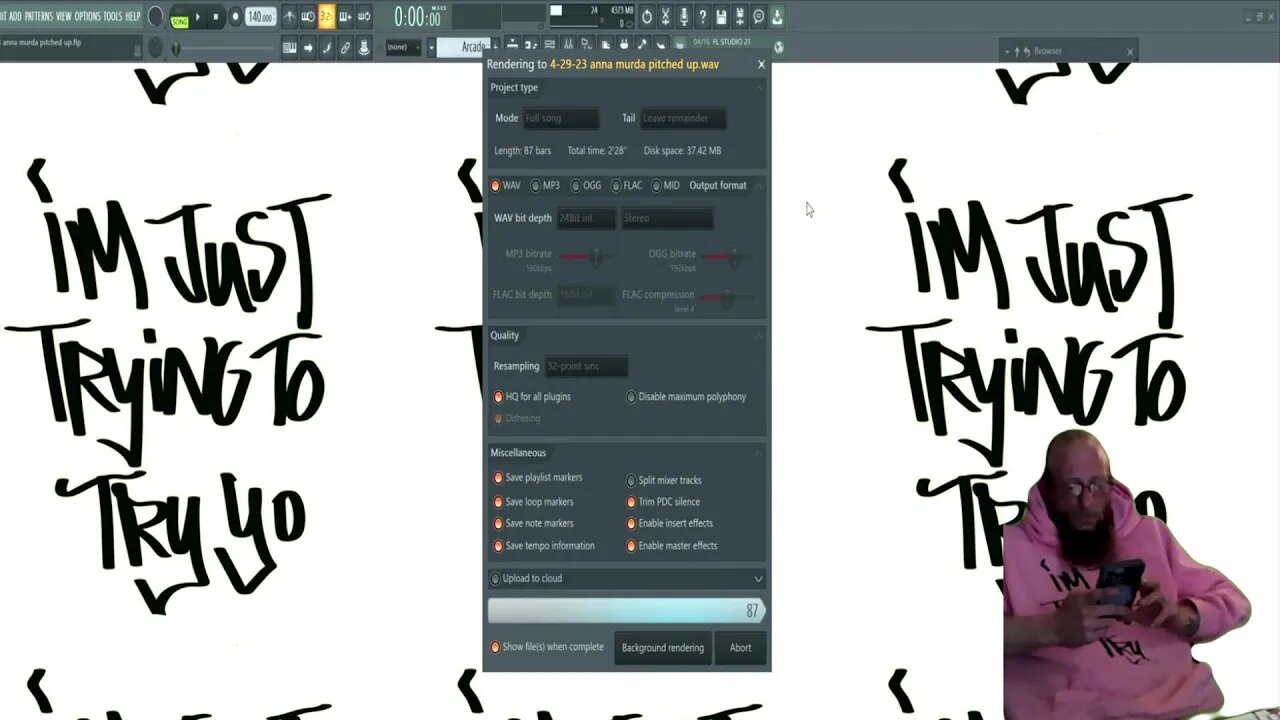The image size is (1280, 720).
Task: Select the FLAC output format
Action: click(627, 186)
